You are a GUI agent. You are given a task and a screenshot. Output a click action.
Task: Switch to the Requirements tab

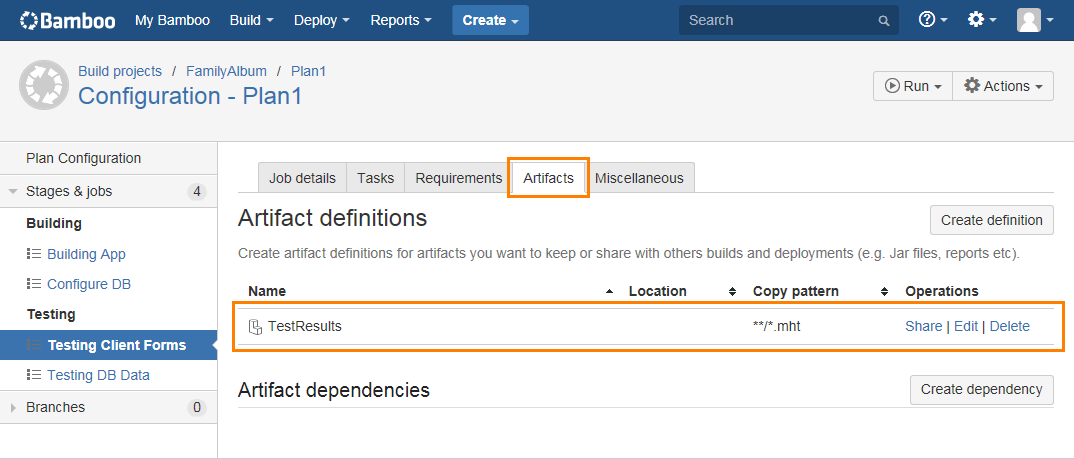point(458,178)
